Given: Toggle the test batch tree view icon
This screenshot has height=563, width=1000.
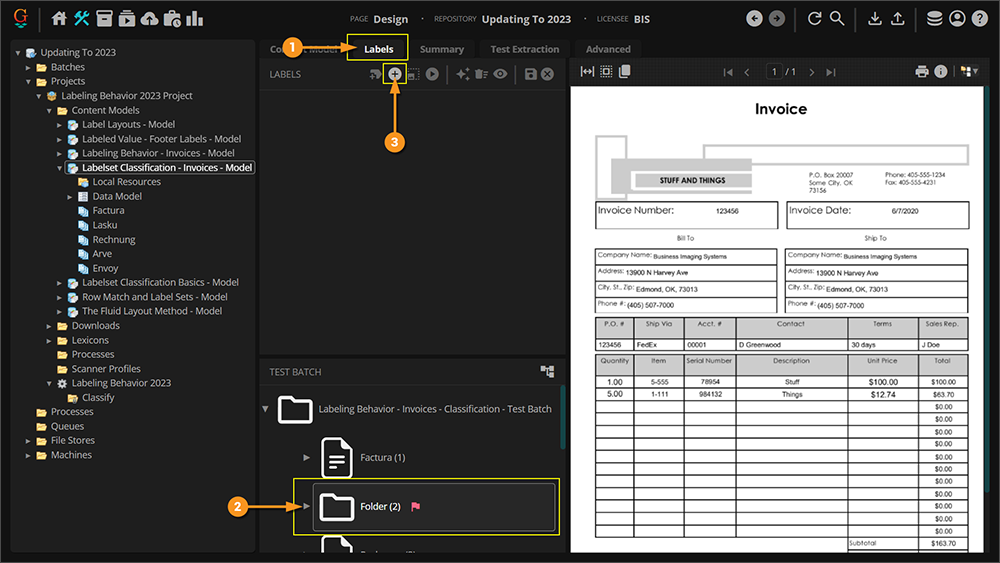Looking at the screenshot, I should pyautogui.click(x=547, y=371).
